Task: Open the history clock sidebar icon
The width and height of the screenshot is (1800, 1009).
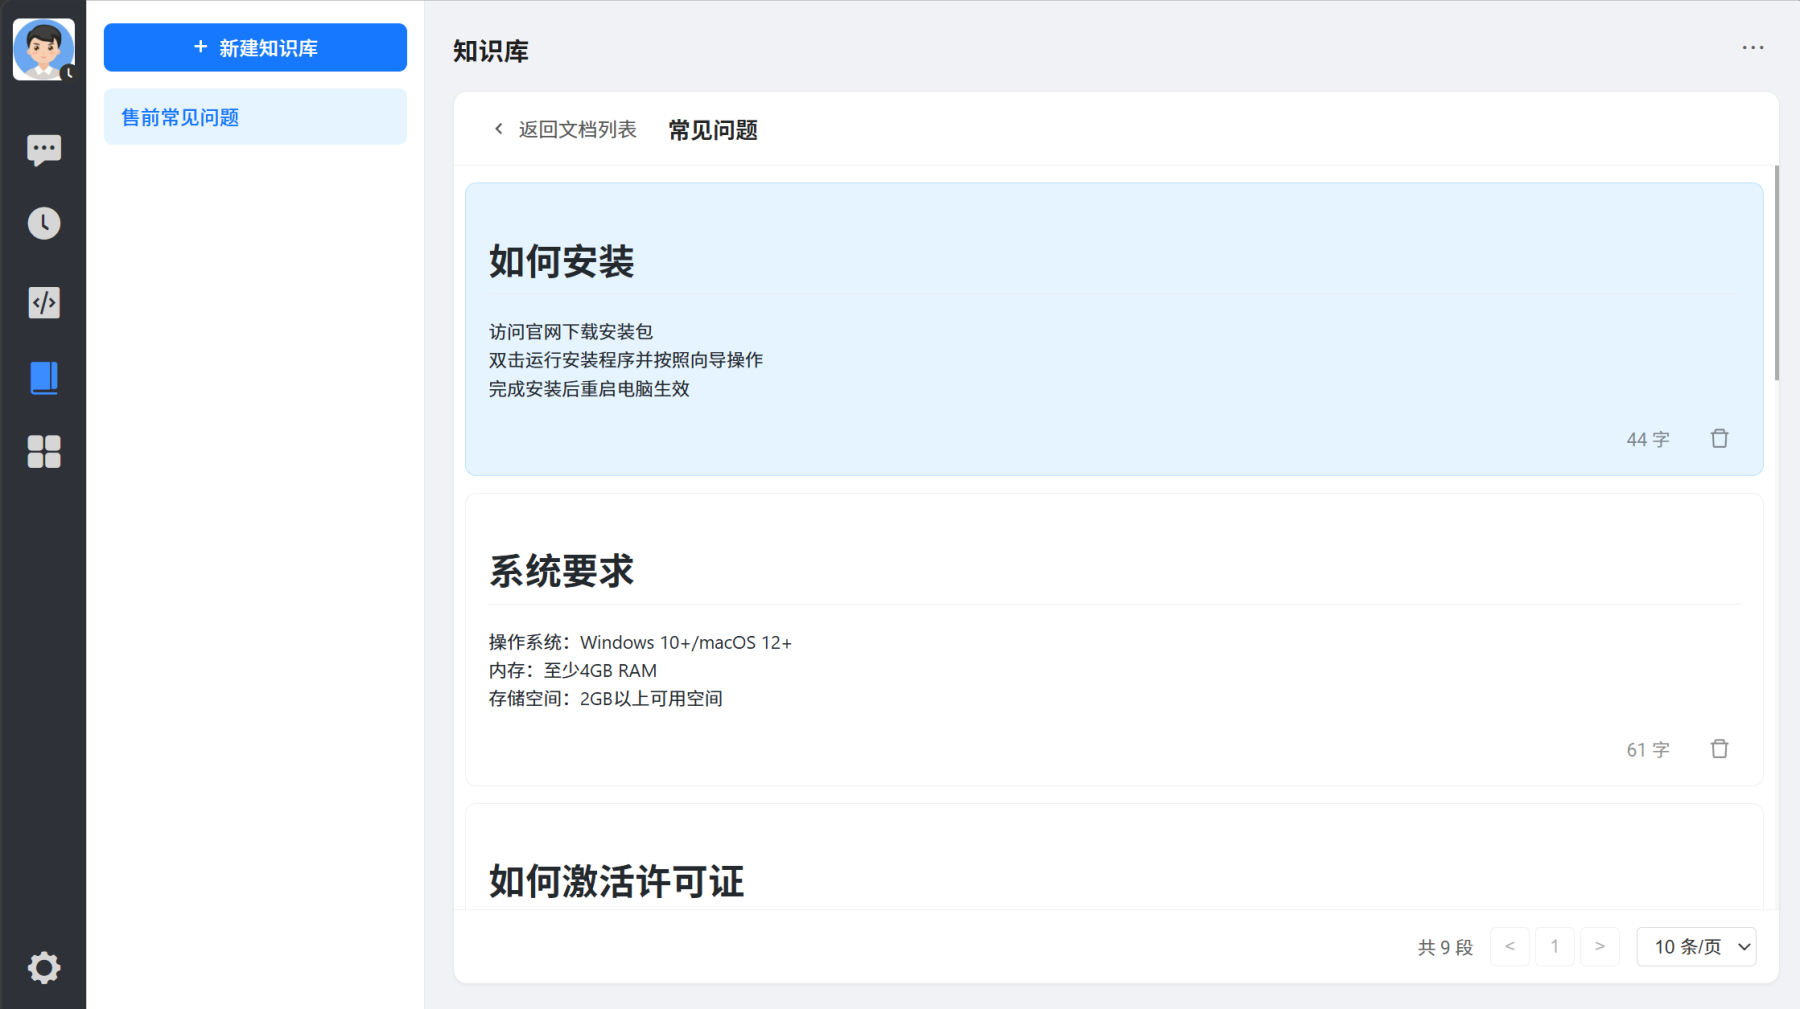Action: tap(43, 223)
